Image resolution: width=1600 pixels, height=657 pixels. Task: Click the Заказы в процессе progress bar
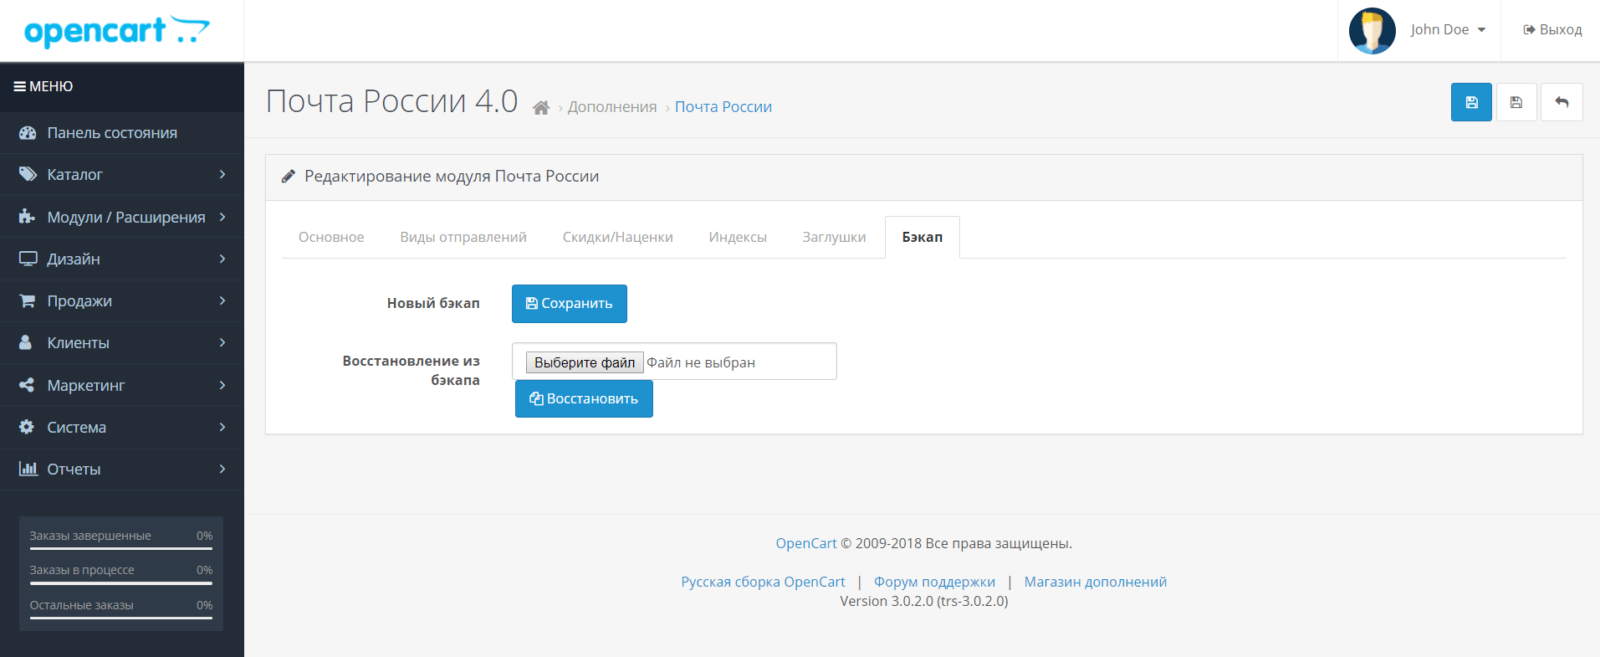(x=121, y=583)
